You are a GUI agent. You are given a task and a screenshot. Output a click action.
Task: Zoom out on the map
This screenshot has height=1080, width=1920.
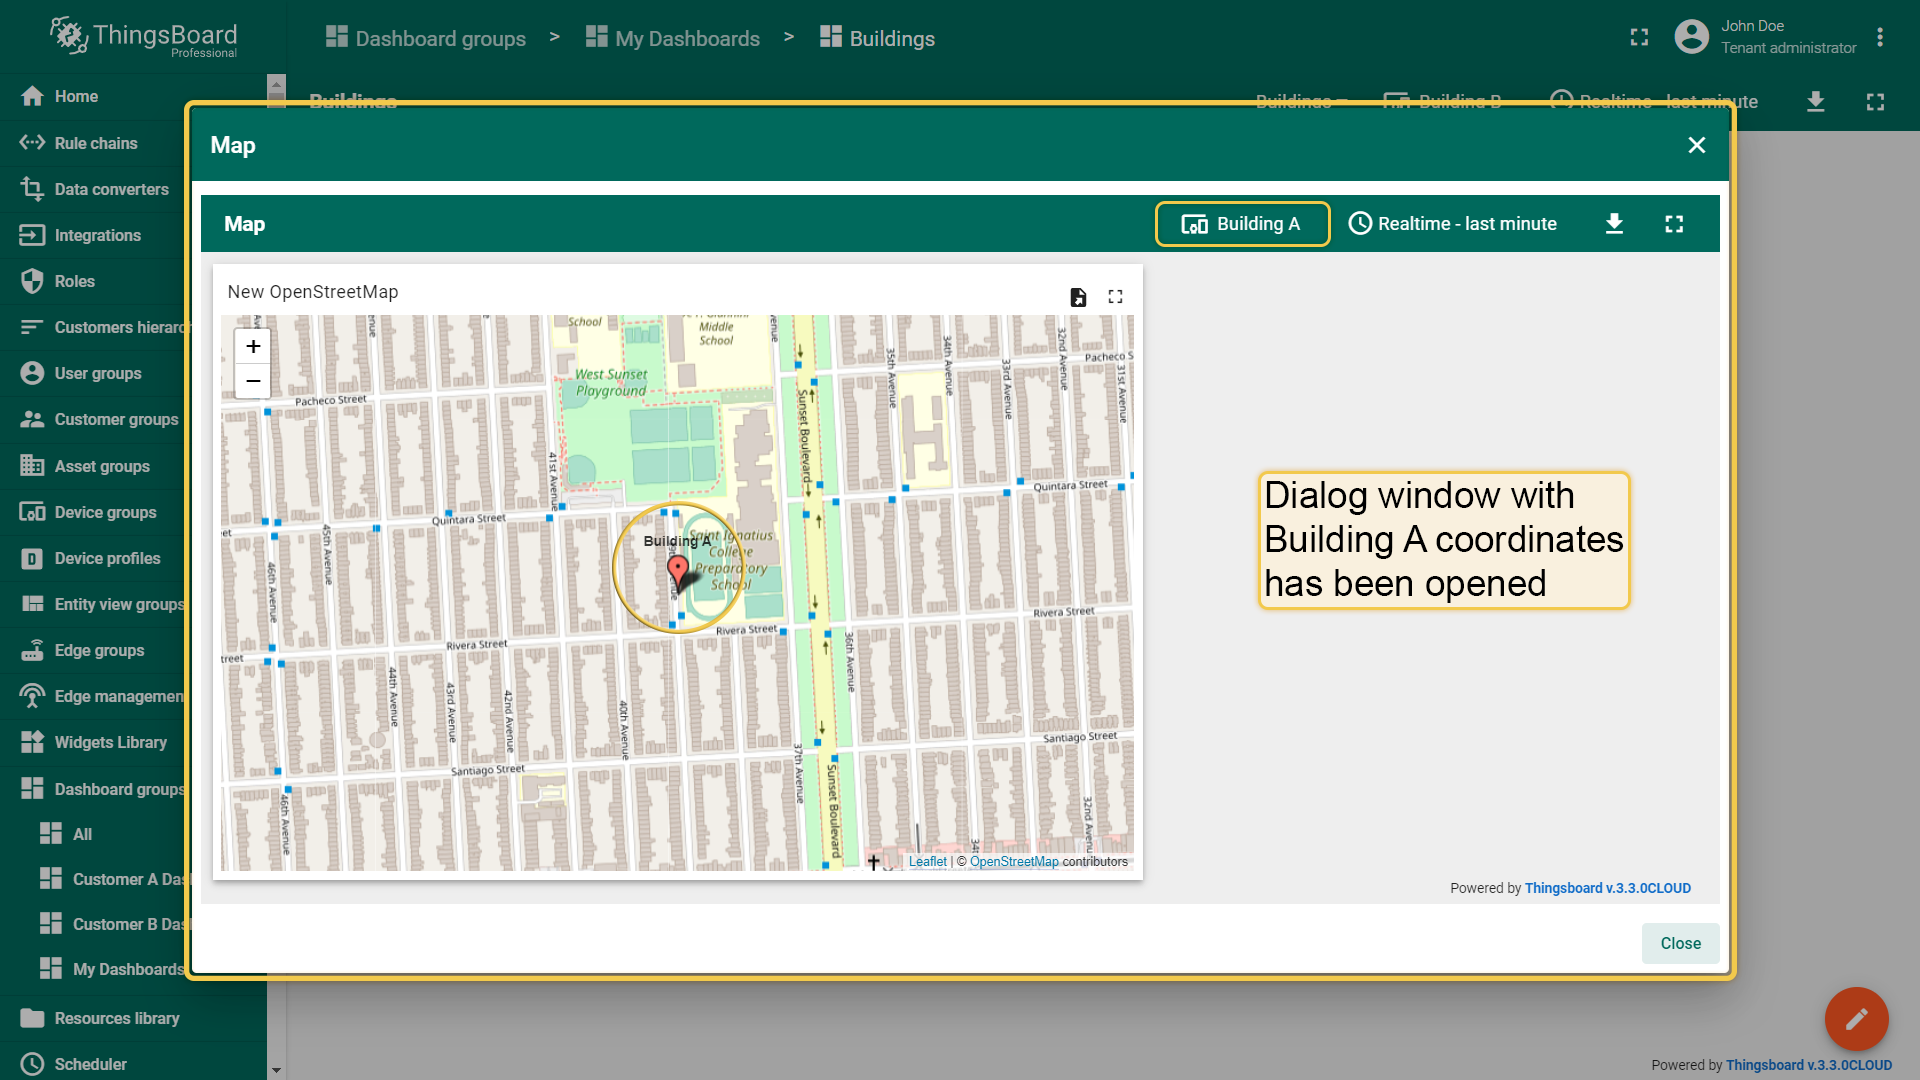[x=253, y=381]
